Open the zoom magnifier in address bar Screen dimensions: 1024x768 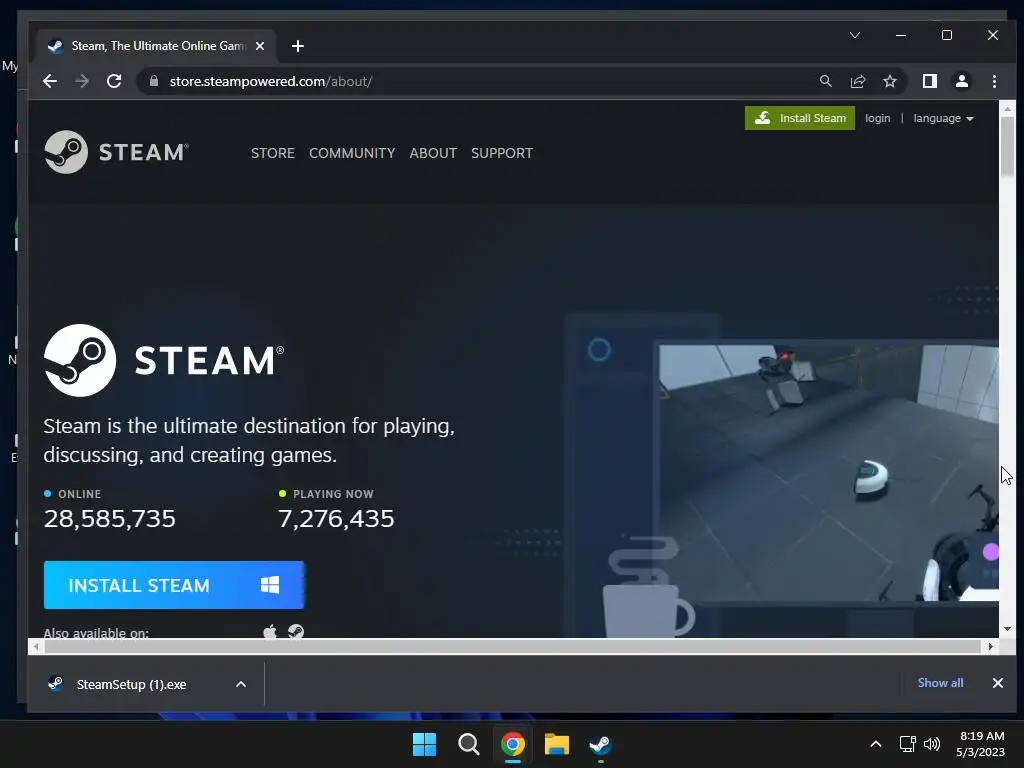[x=825, y=81]
